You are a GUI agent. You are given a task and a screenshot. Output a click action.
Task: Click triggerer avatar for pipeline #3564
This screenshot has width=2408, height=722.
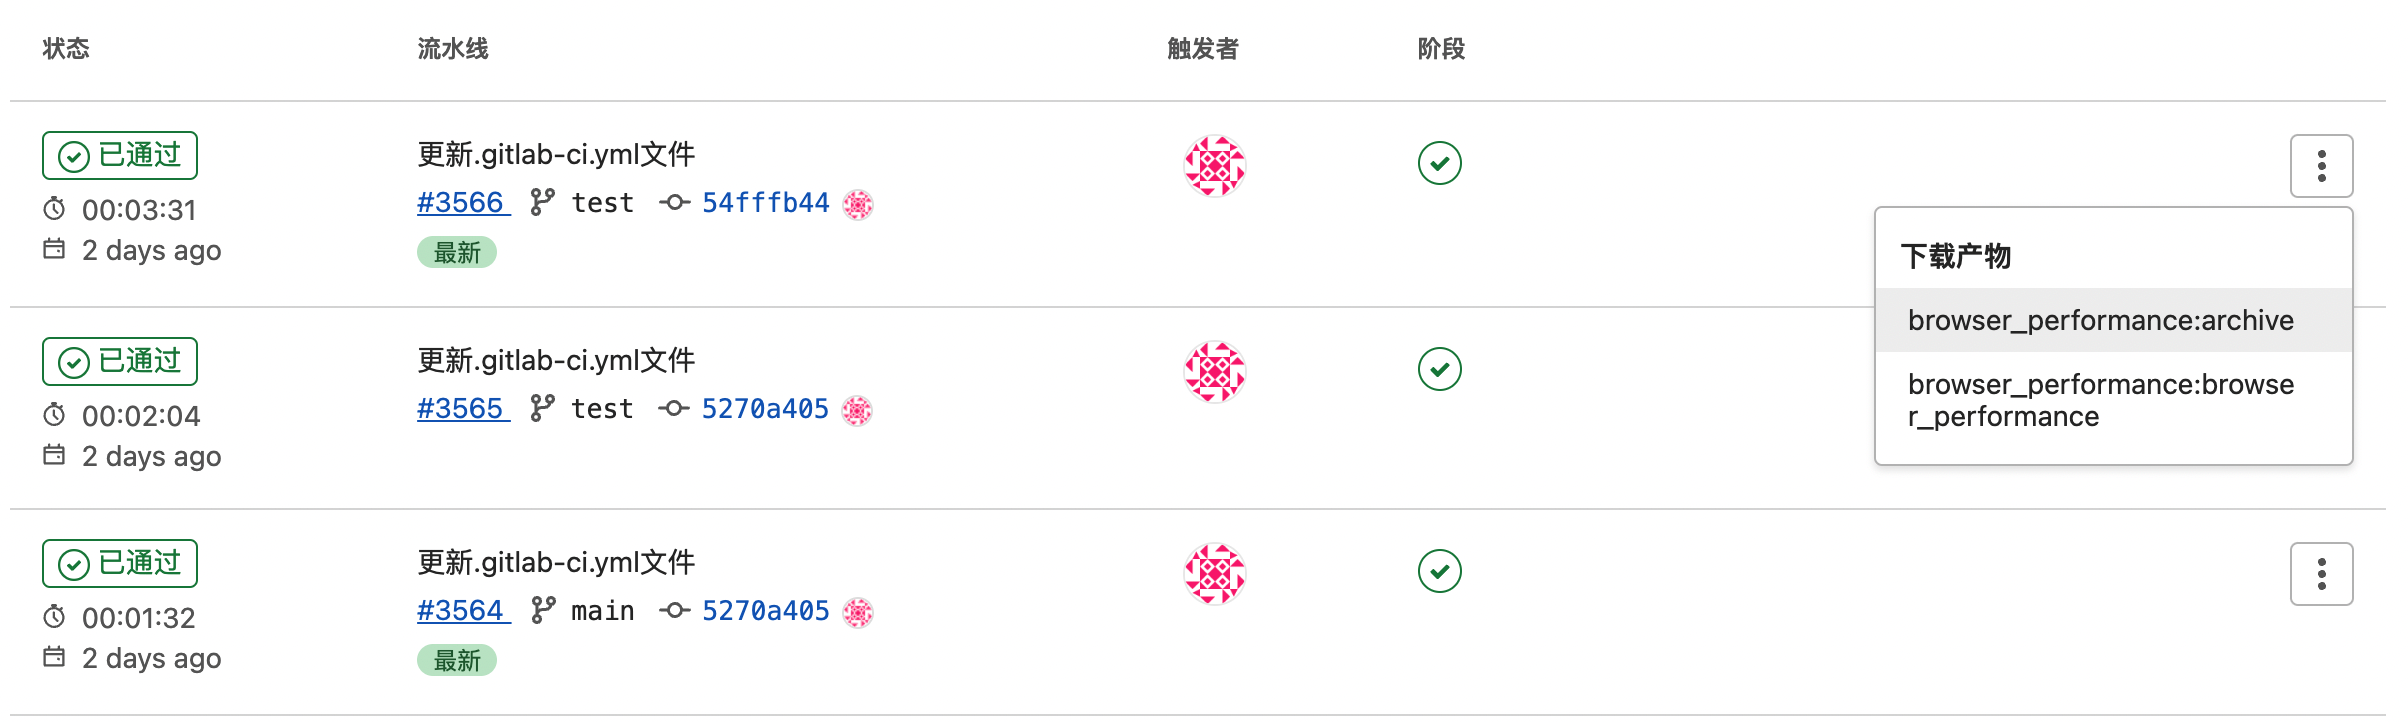pos(1214,574)
